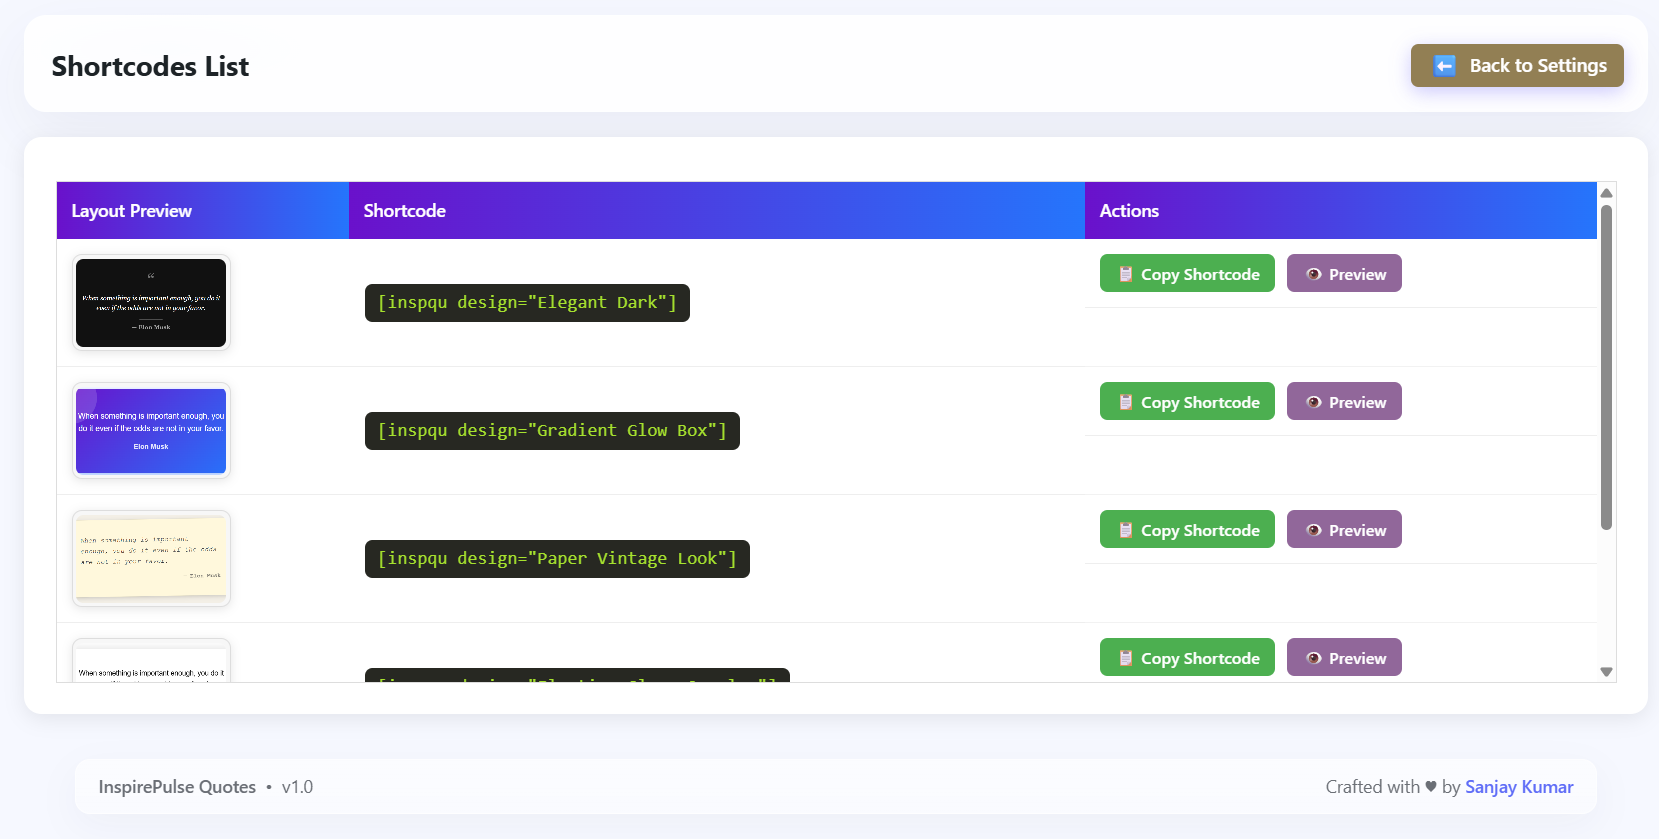The width and height of the screenshot is (1659, 839).
Task: Click eye icon in fourth row Preview button
Action: (1314, 658)
